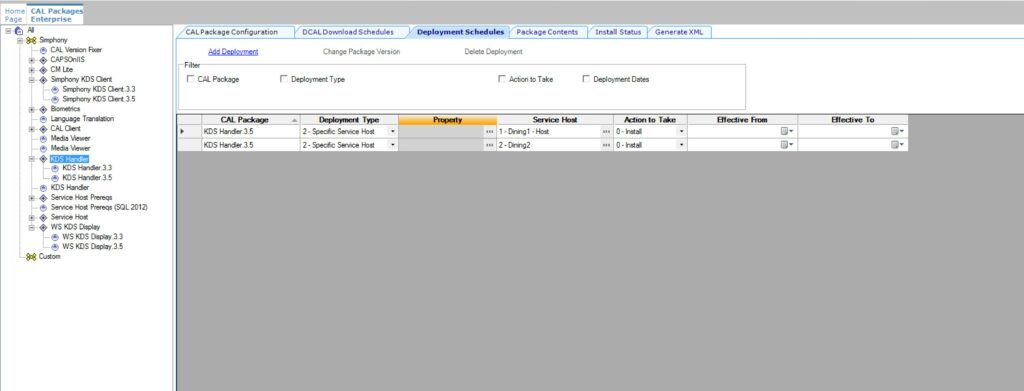Expand the CM Lite node
This screenshot has width=1024, height=391.
pyautogui.click(x=31, y=69)
